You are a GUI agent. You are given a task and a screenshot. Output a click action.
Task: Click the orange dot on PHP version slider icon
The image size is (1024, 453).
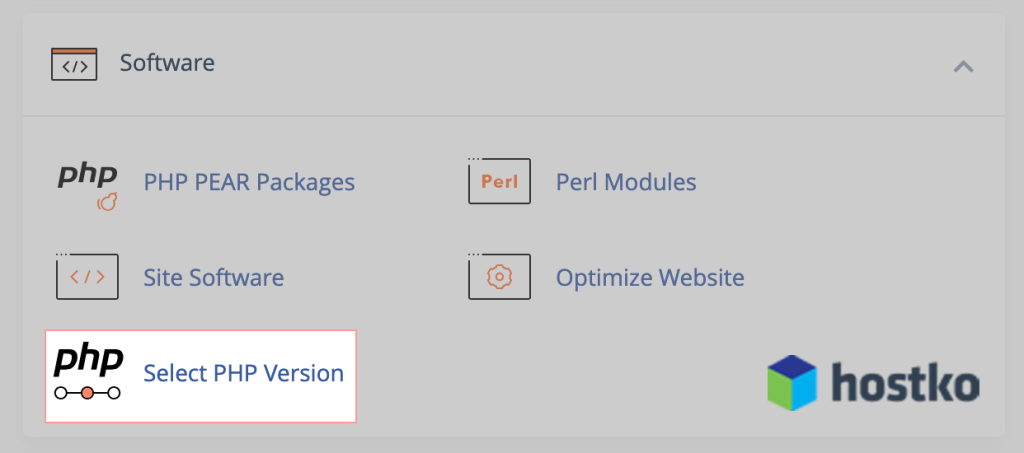click(x=88, y=393)
